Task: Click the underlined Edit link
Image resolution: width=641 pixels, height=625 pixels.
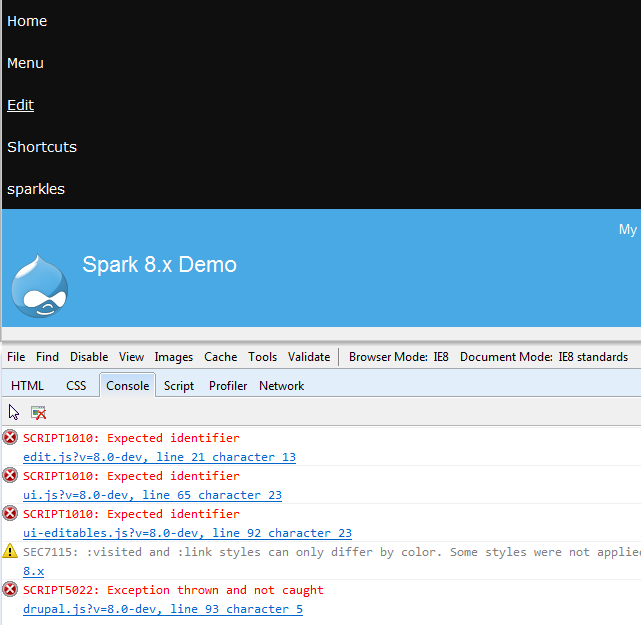Action: tap(20, 105)
